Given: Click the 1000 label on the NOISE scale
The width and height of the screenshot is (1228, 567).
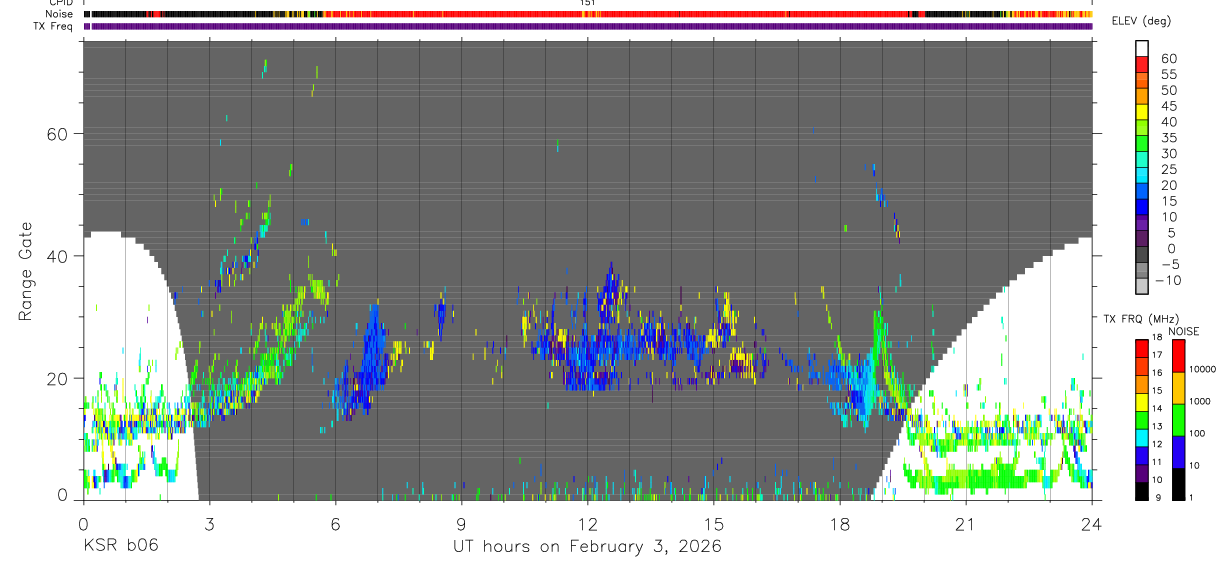Looking at the screenshot, I should (1201, 401).
